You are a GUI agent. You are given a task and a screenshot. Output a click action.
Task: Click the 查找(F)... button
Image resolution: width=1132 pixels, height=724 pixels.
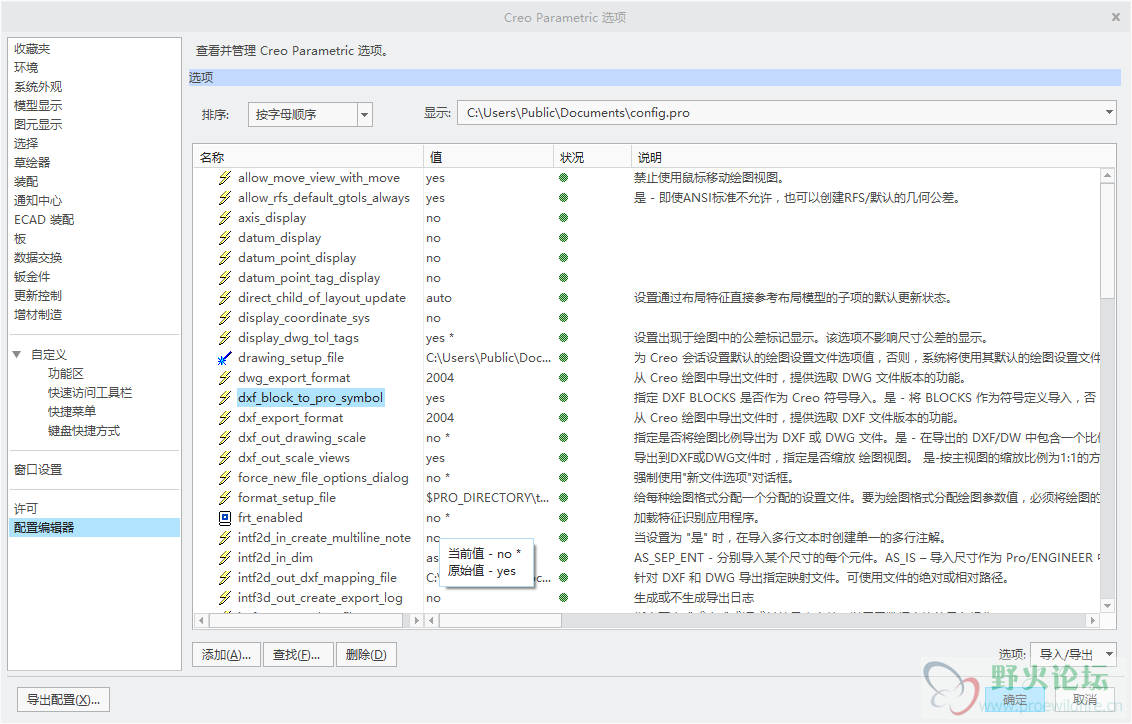tap(297, 655)
